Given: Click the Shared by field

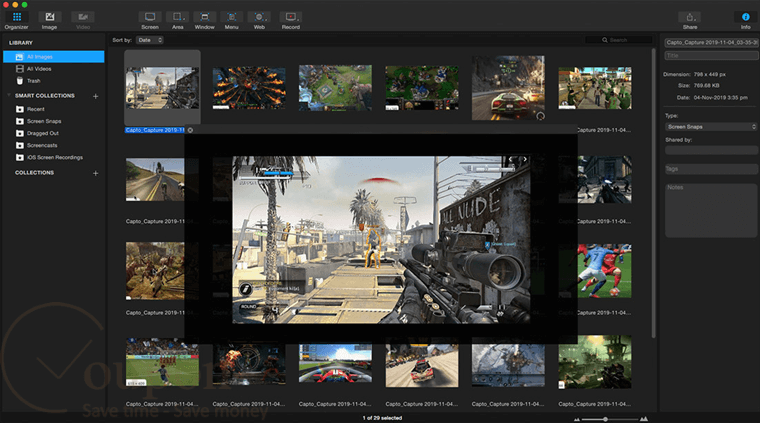Looking at the screenshot, I should point(711,150).
